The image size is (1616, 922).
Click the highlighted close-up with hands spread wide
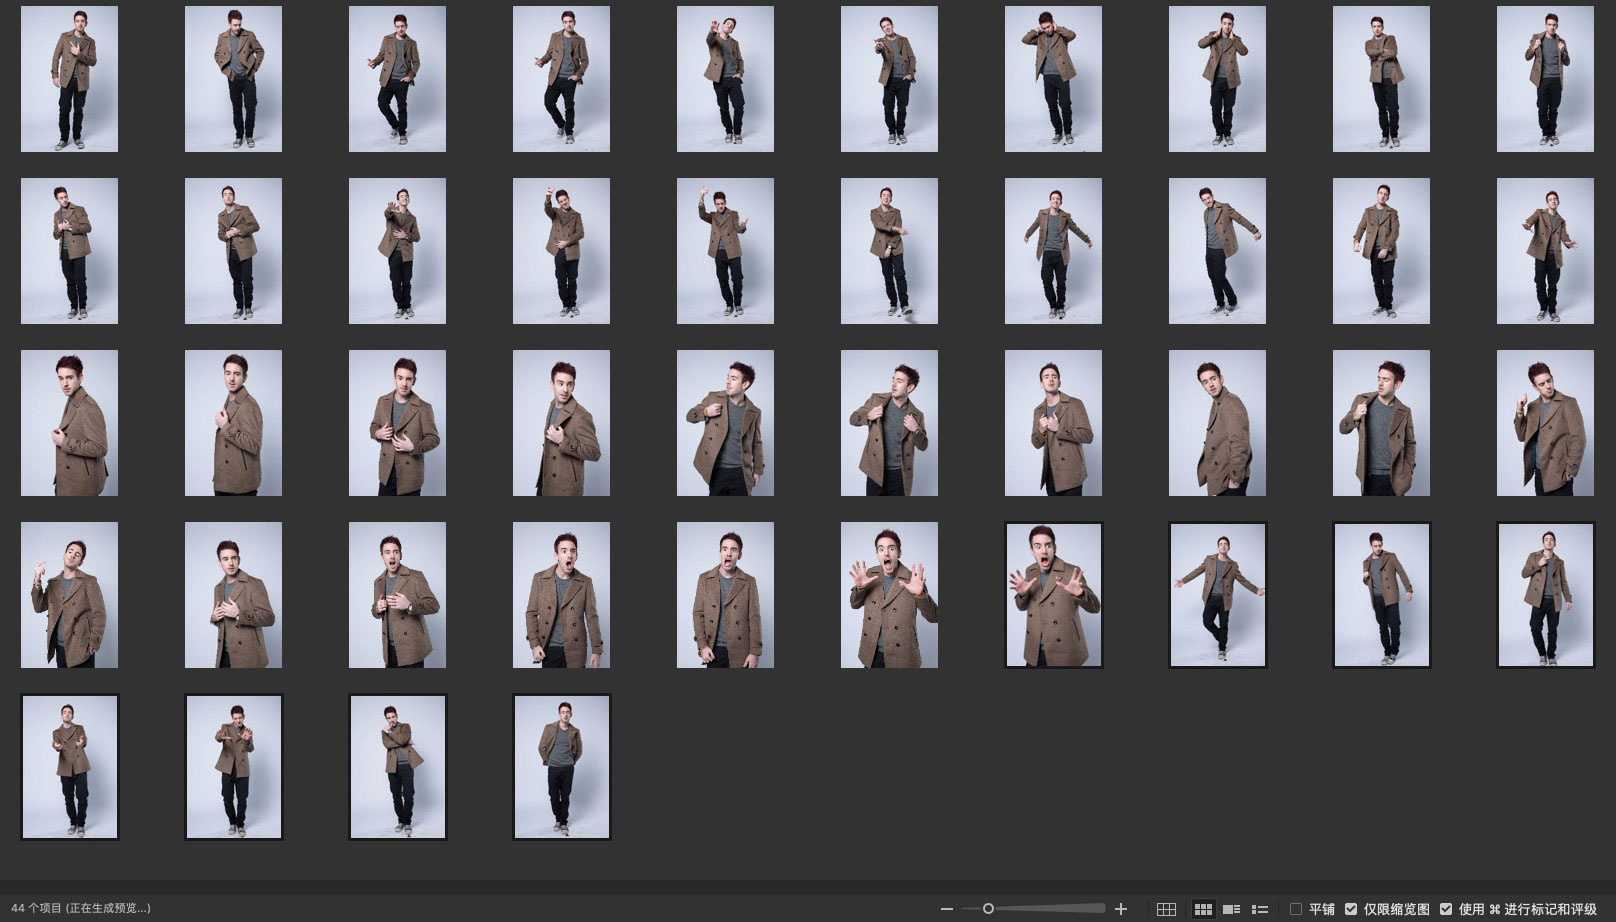[x=1053, y=595]
